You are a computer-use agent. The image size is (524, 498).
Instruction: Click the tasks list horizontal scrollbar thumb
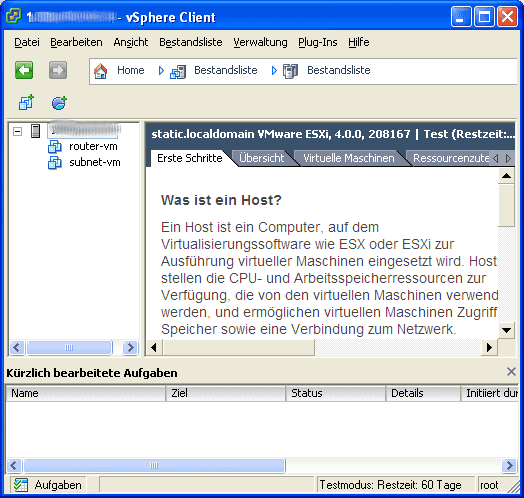coord(154,465)
